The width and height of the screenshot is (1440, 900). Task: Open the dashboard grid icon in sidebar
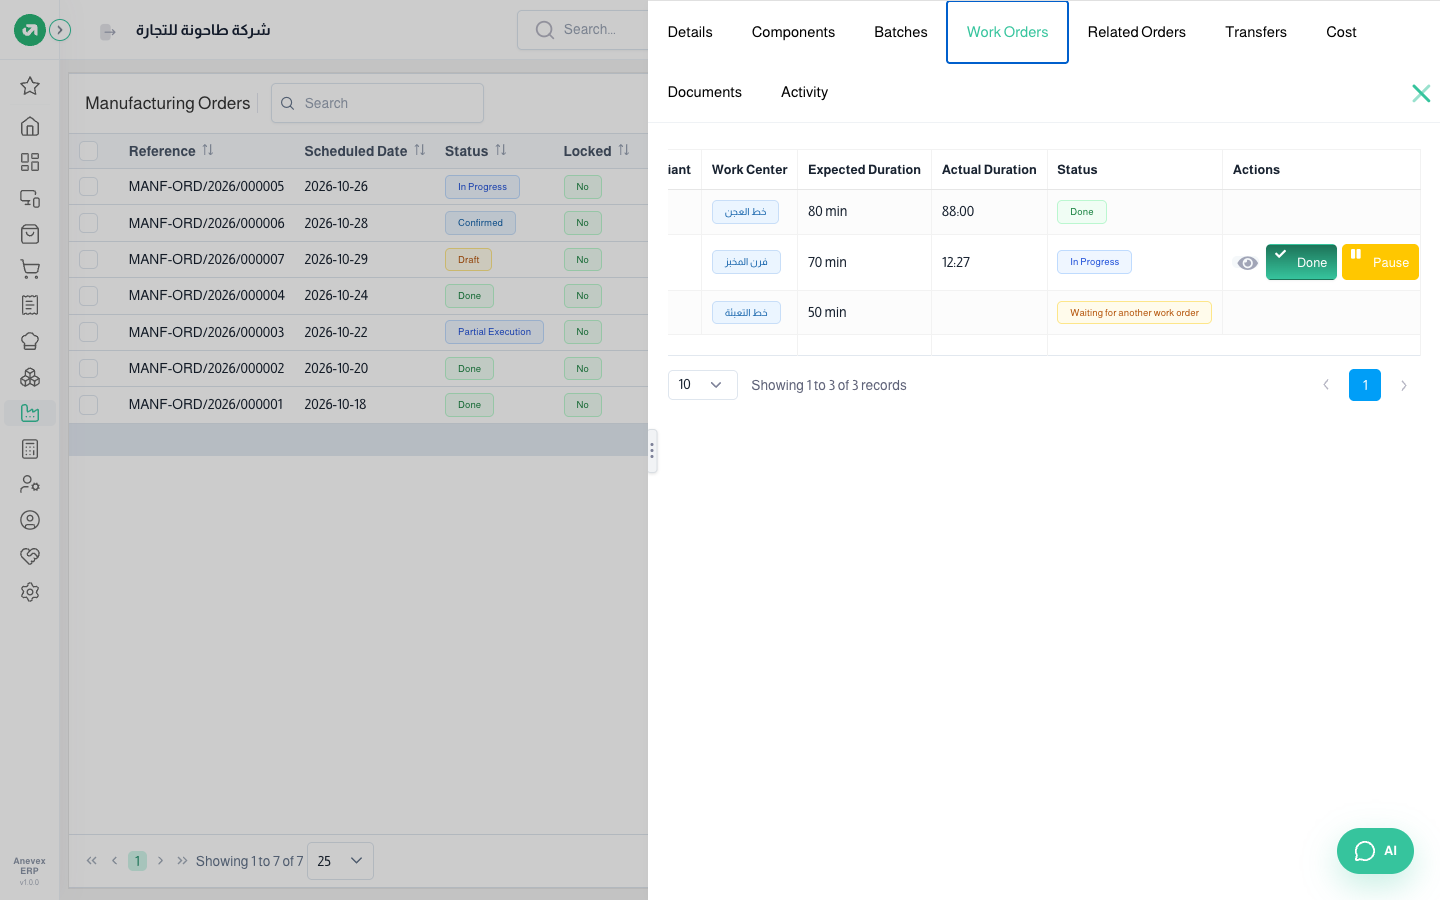(30, 162)
